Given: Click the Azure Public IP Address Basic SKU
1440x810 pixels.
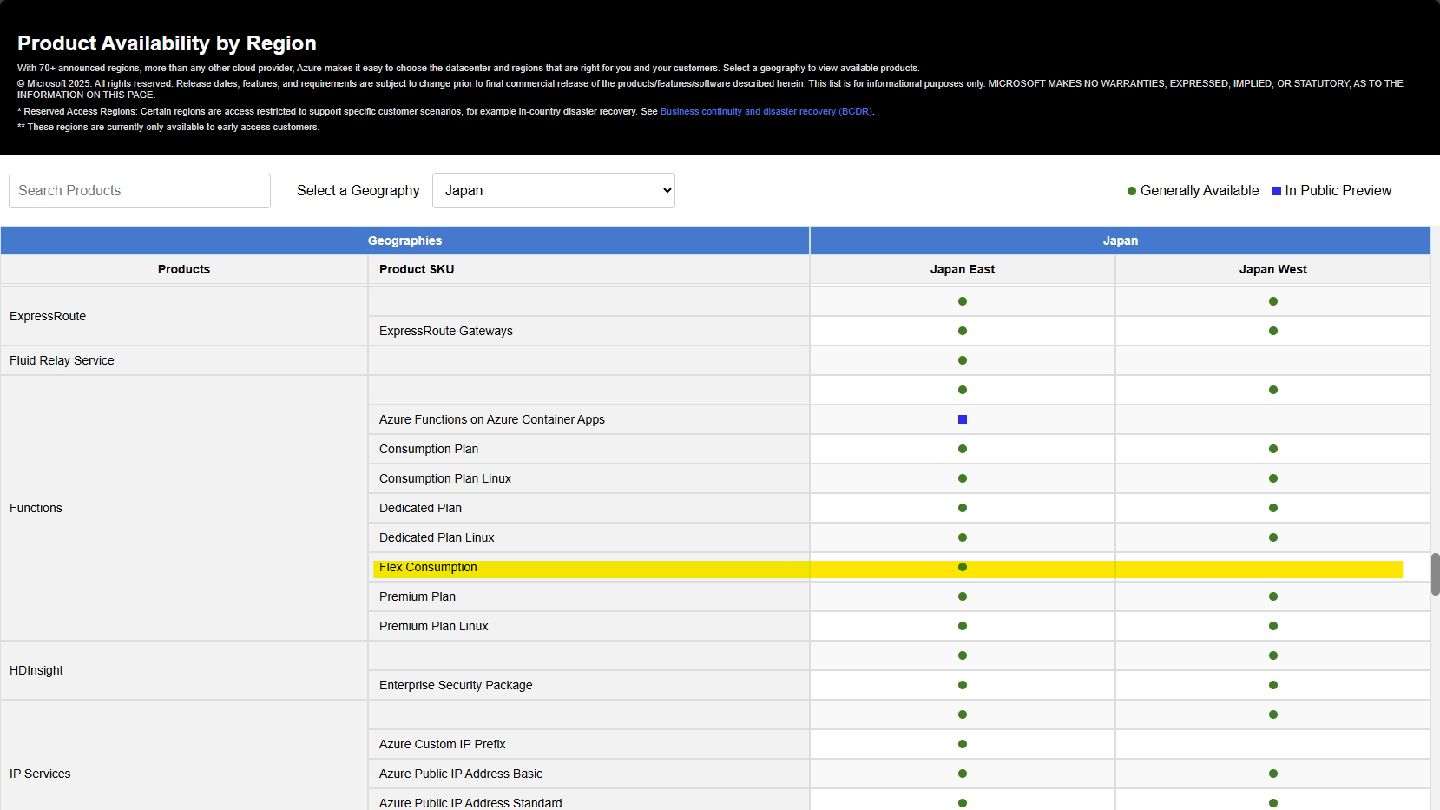Looking at the screenshot, I should coord(589,774).
